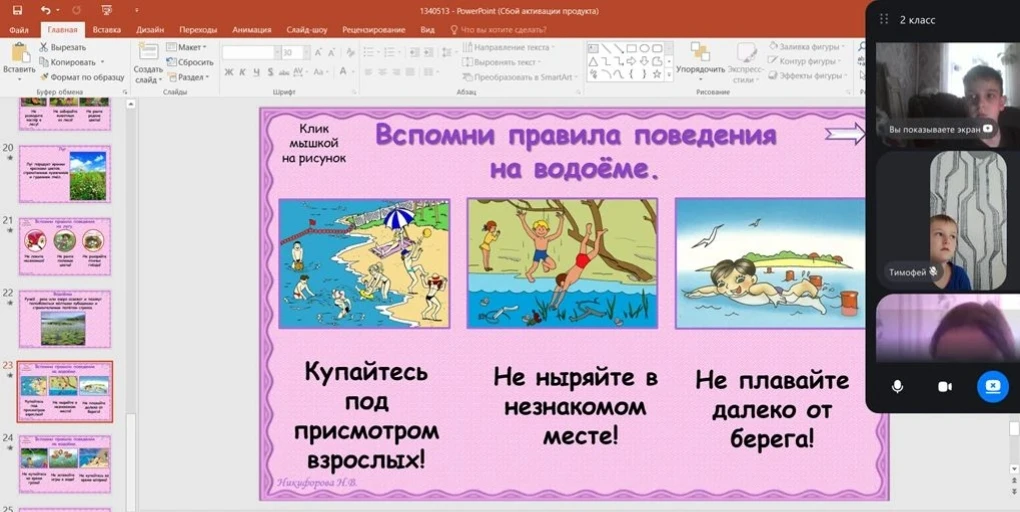Open the Дизайн tab
This screenshot has width=1020, height=512.
point(150,30)
